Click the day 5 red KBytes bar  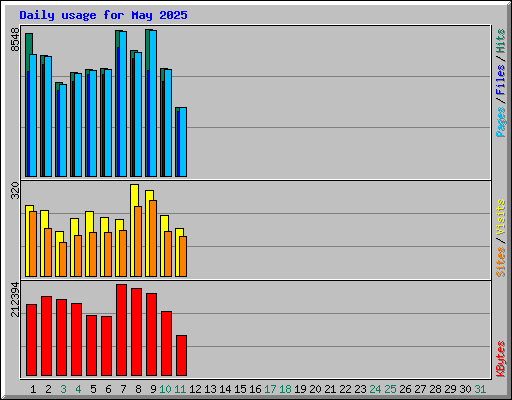92,346
